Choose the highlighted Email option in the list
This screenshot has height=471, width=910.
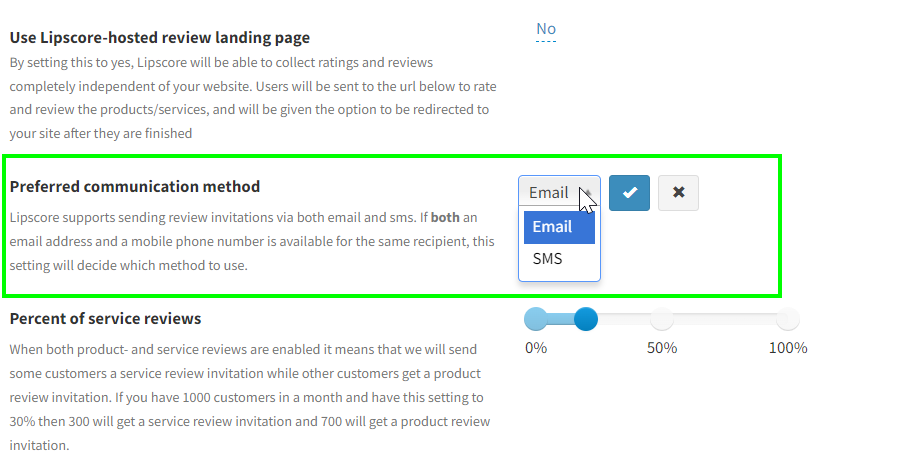(x=559, y=227)
